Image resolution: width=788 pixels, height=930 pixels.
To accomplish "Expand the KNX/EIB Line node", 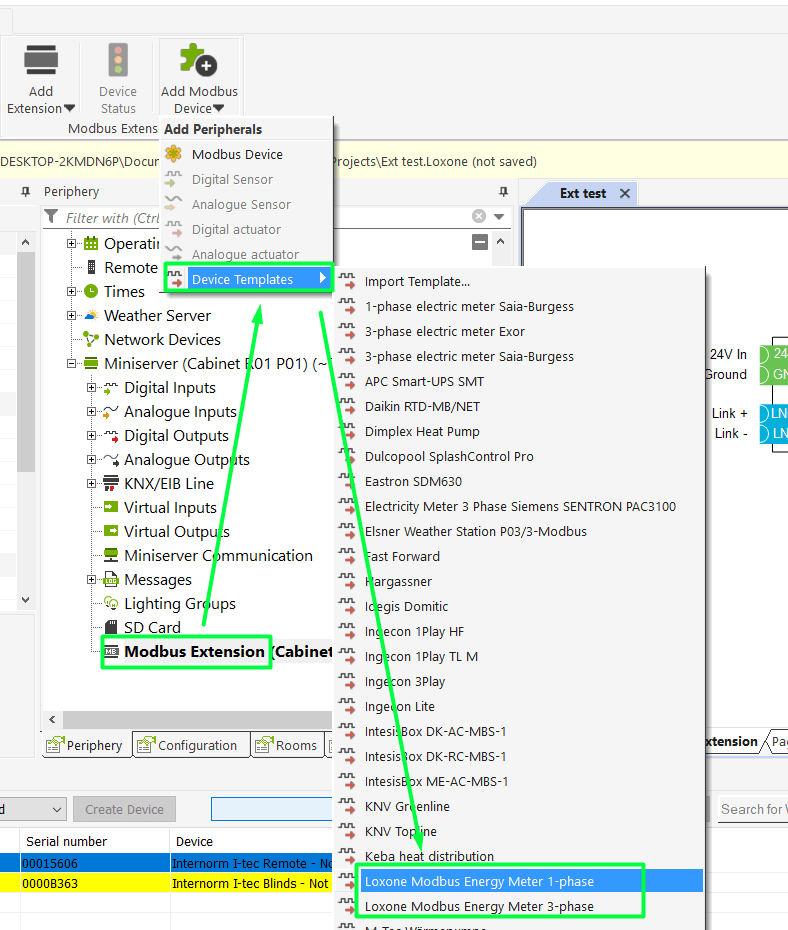I will (x=92, y=484).
